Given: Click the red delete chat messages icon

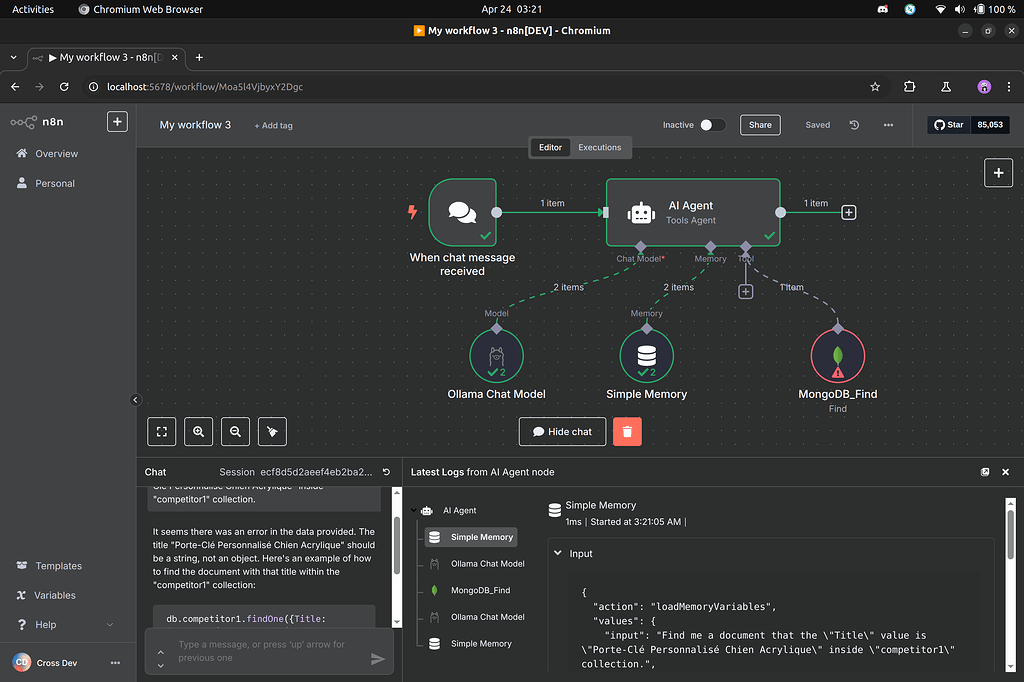Looking at the screenshot, I should (x=627, y=431).
